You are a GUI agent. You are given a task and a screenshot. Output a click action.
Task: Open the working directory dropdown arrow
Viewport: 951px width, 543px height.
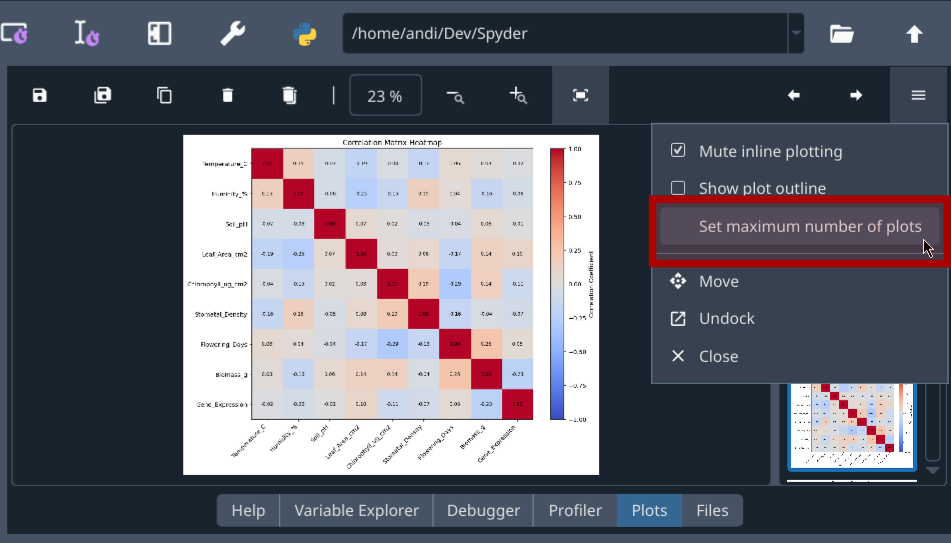[x=796, y=33]
